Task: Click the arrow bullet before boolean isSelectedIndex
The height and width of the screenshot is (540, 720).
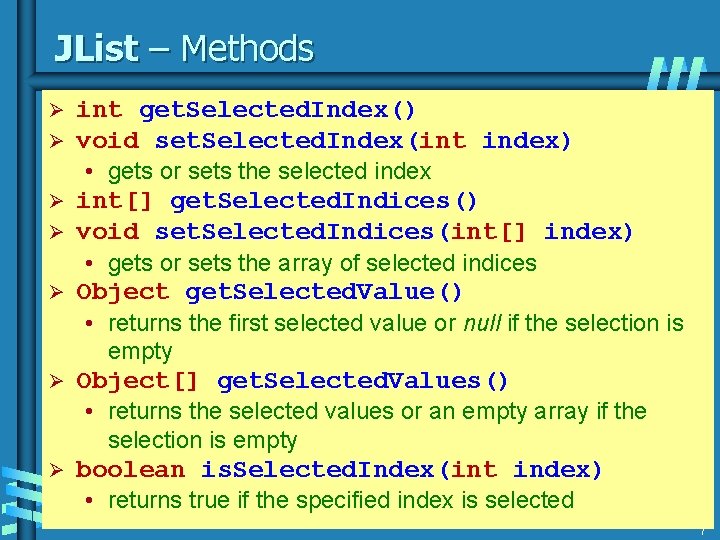Action: (56, 470)
